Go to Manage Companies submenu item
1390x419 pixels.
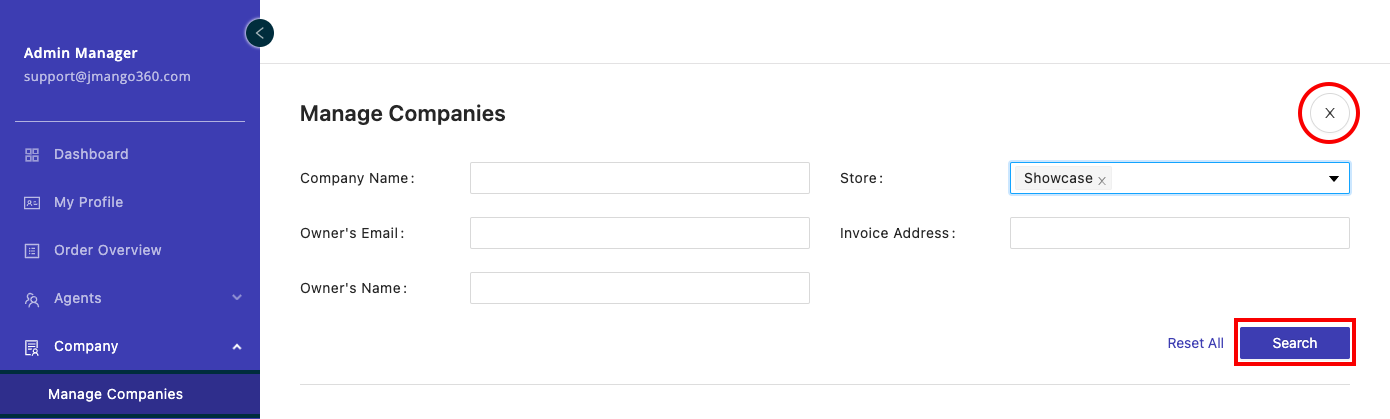pos(115,394)
